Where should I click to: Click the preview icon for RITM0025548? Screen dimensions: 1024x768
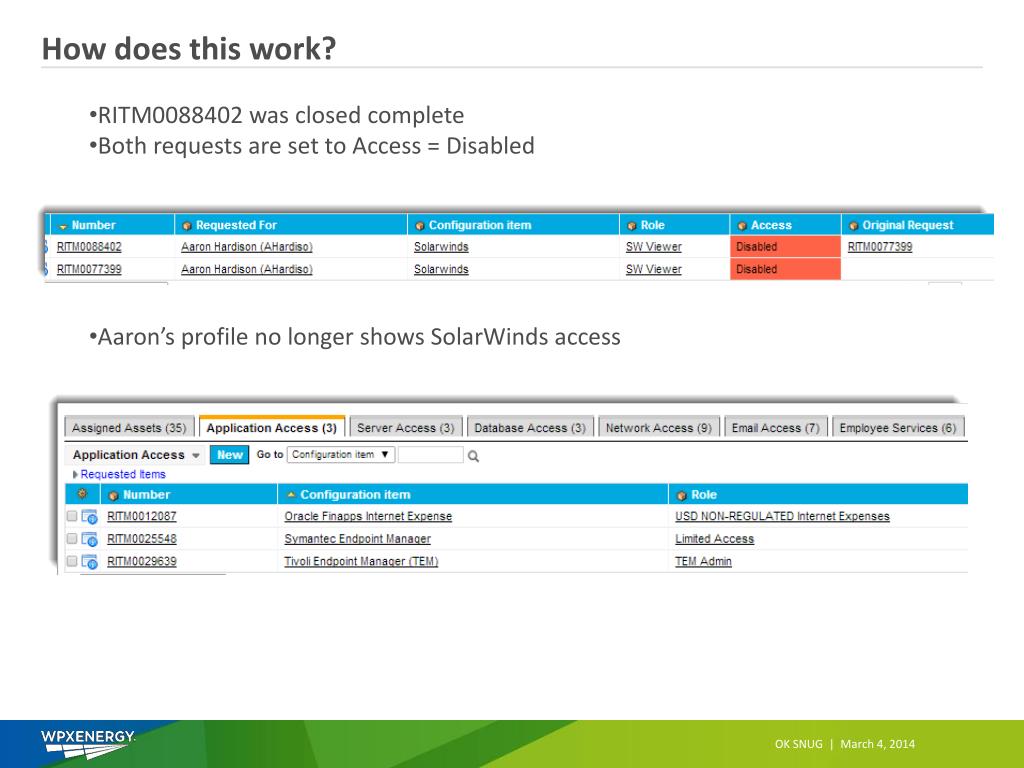click(x=89, y=539)
